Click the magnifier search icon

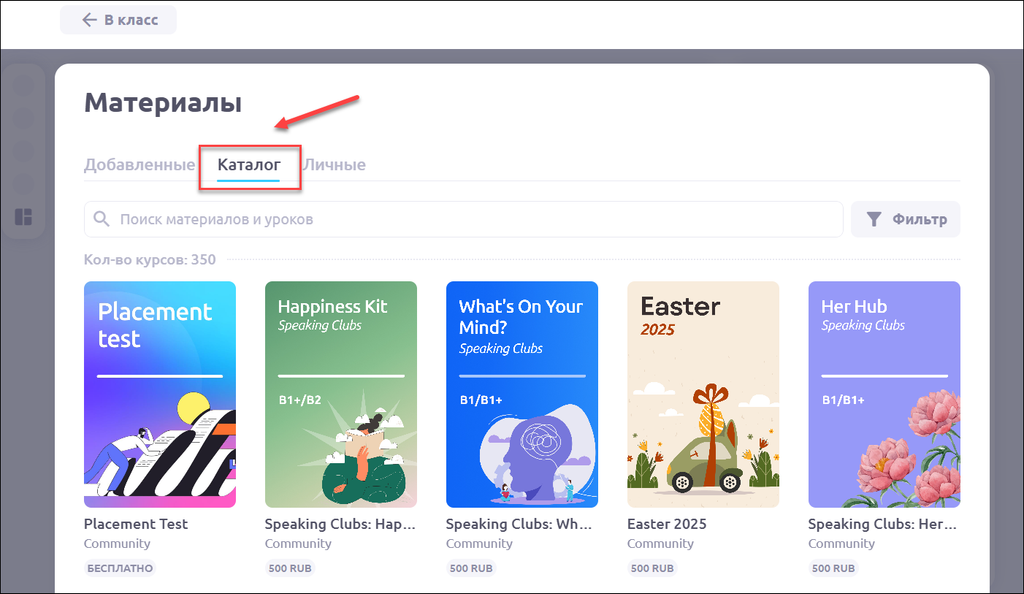click(x=101, y=219)
